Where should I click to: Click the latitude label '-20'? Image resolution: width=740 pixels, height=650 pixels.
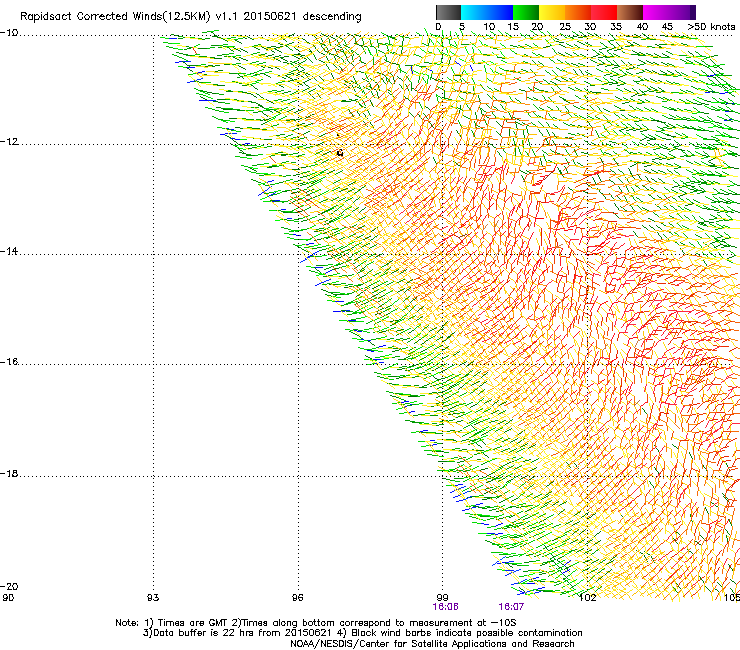click(9, 586)
